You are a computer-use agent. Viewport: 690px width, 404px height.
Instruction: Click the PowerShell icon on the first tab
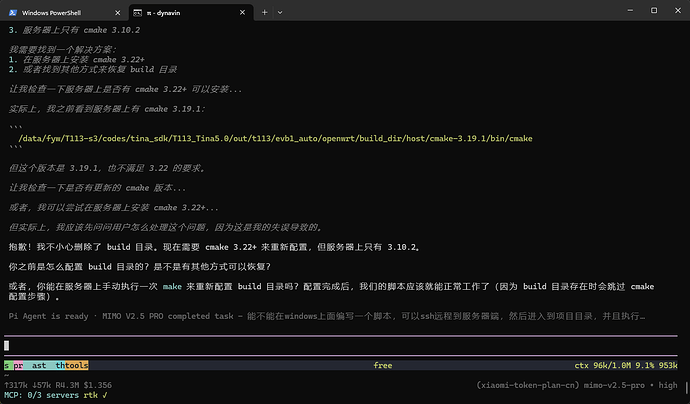pyautogui.click(x=13, y=13)
